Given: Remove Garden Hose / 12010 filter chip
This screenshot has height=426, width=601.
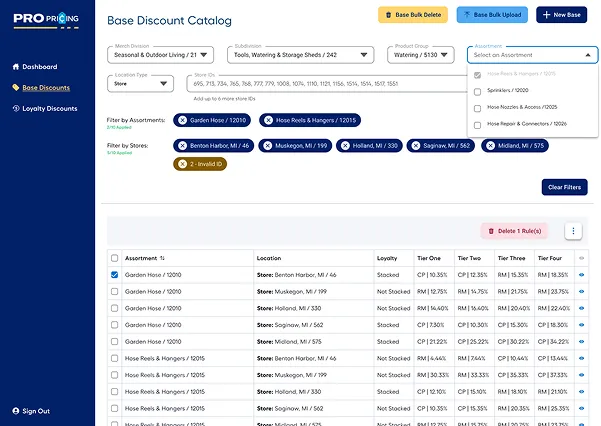Looking at the screenshot, I should point(182,120).
